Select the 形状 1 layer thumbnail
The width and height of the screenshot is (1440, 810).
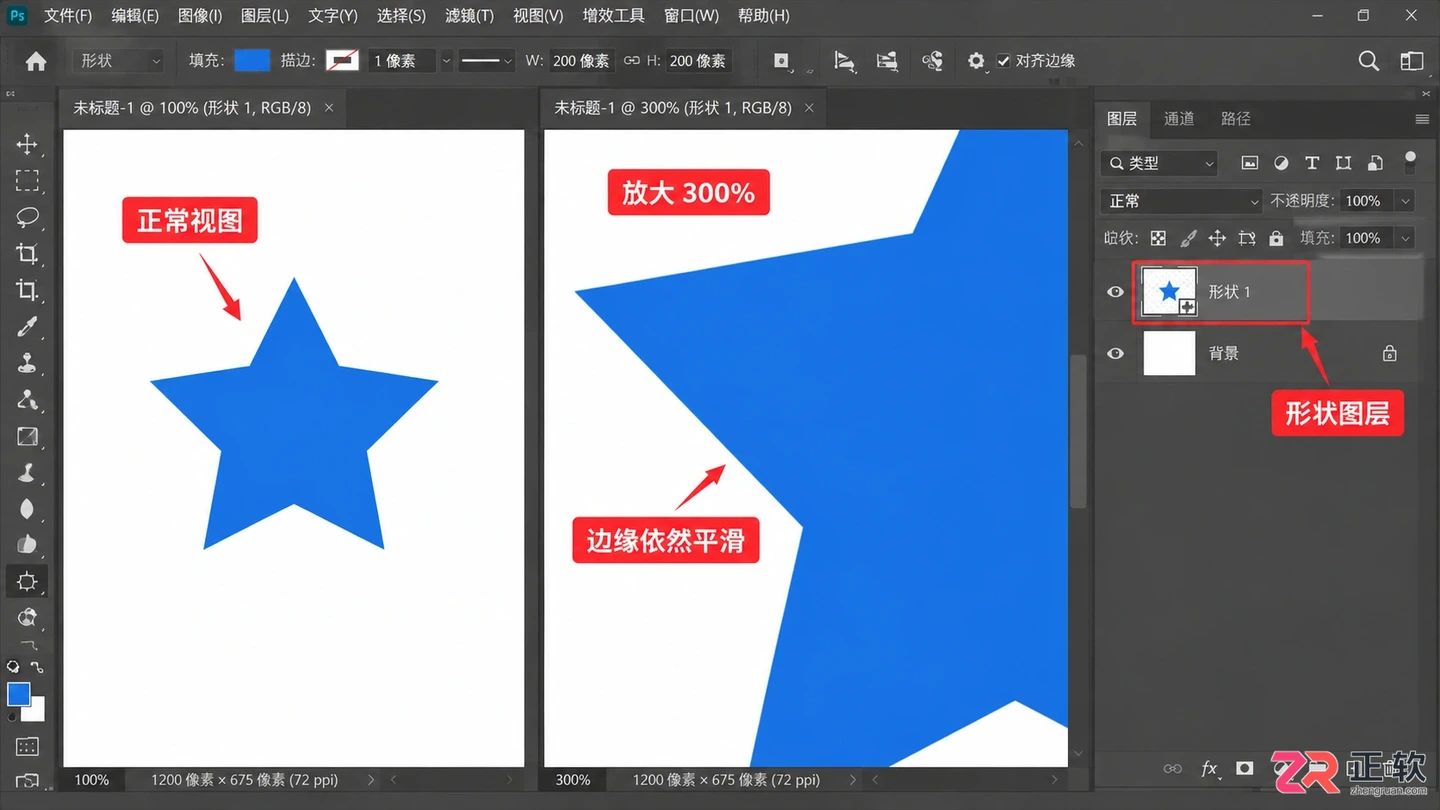coord(1169,292)
